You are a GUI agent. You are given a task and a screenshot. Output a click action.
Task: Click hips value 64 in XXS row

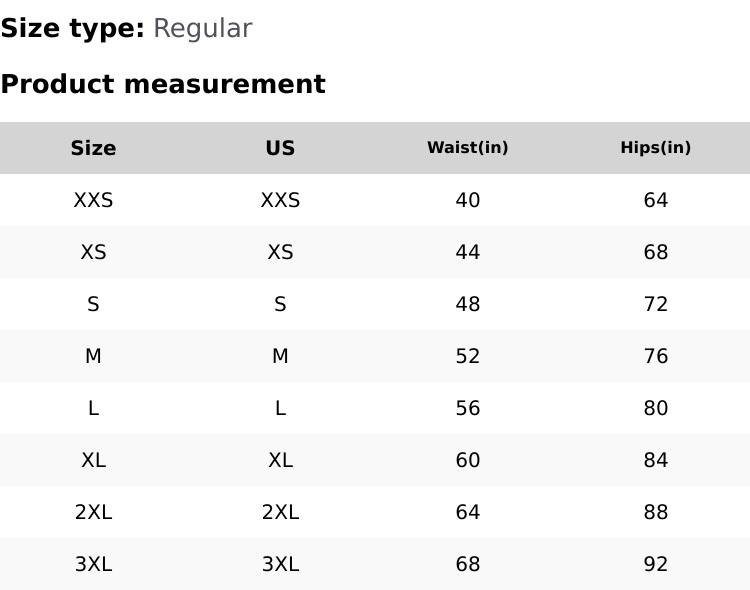tap(655, 200)
